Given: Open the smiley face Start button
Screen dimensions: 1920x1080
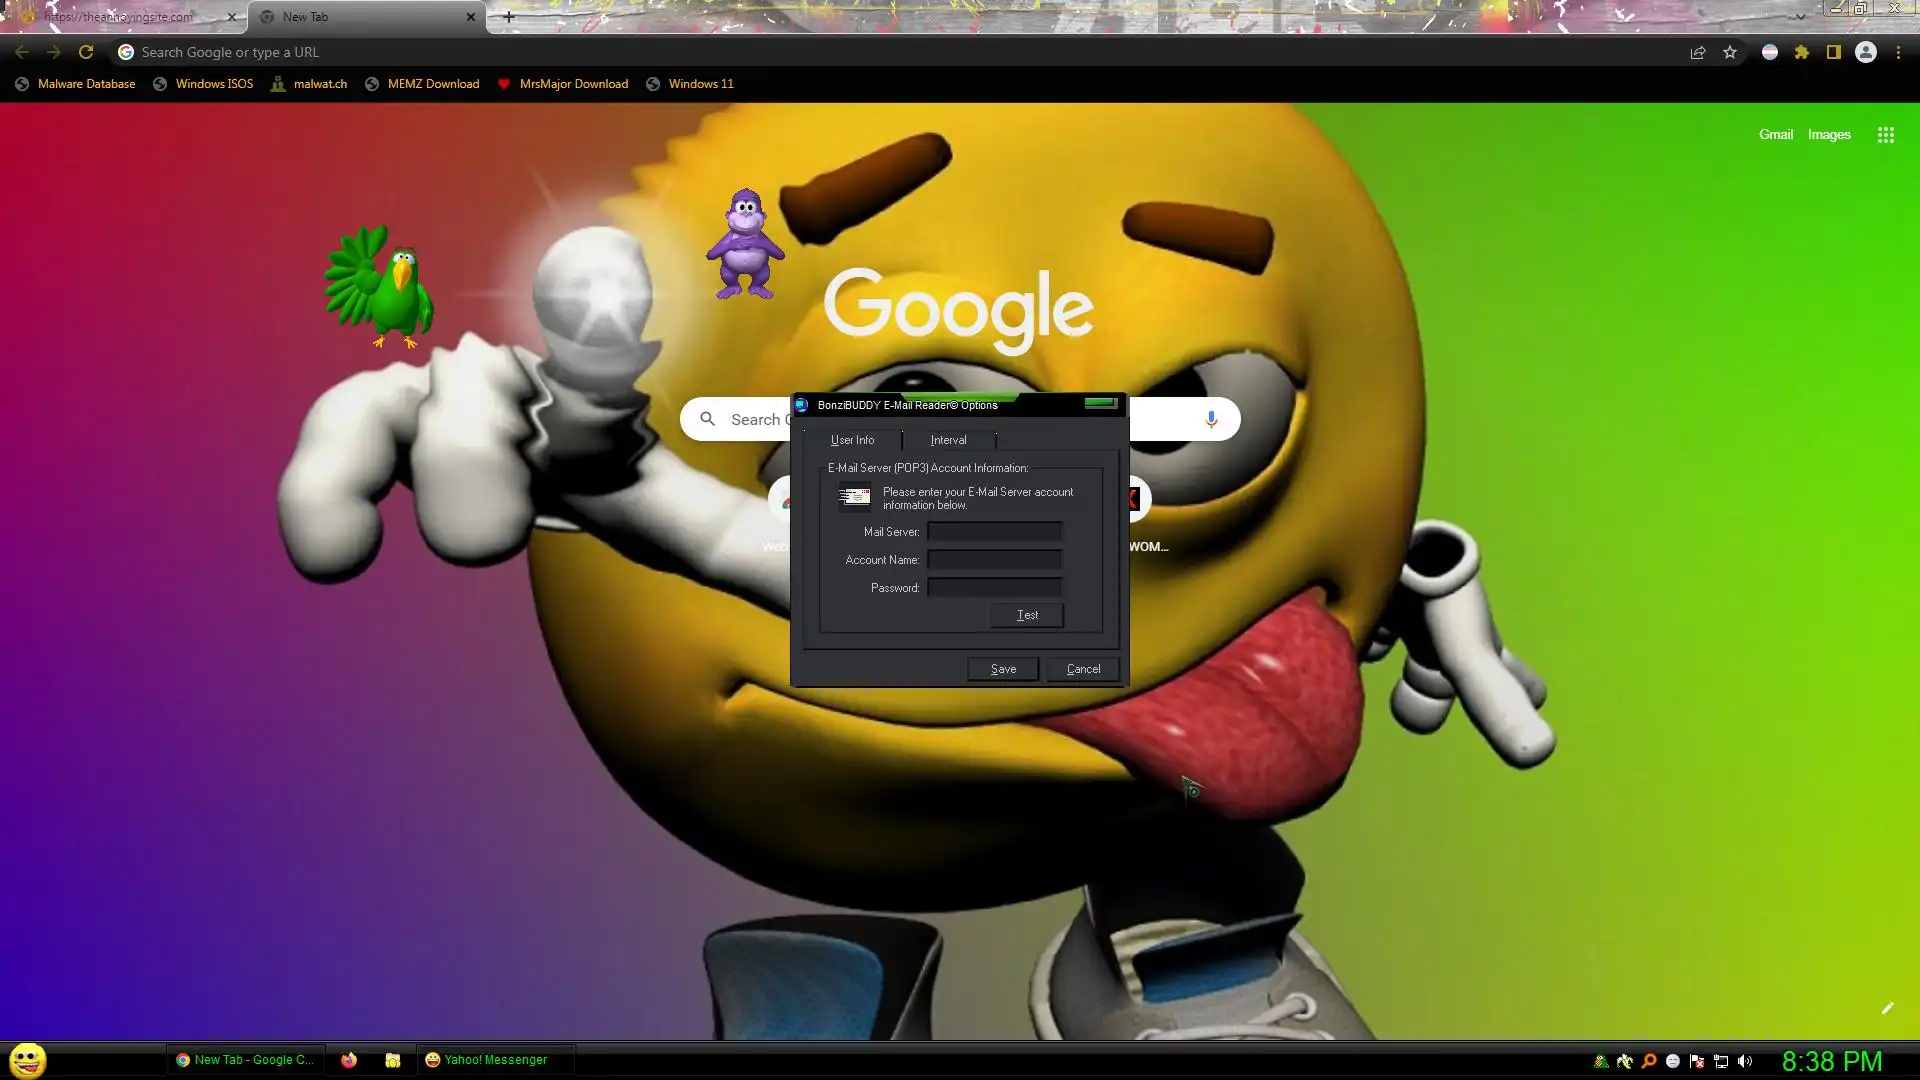Looking at the screenshot, I should [x=28, y=1060].
